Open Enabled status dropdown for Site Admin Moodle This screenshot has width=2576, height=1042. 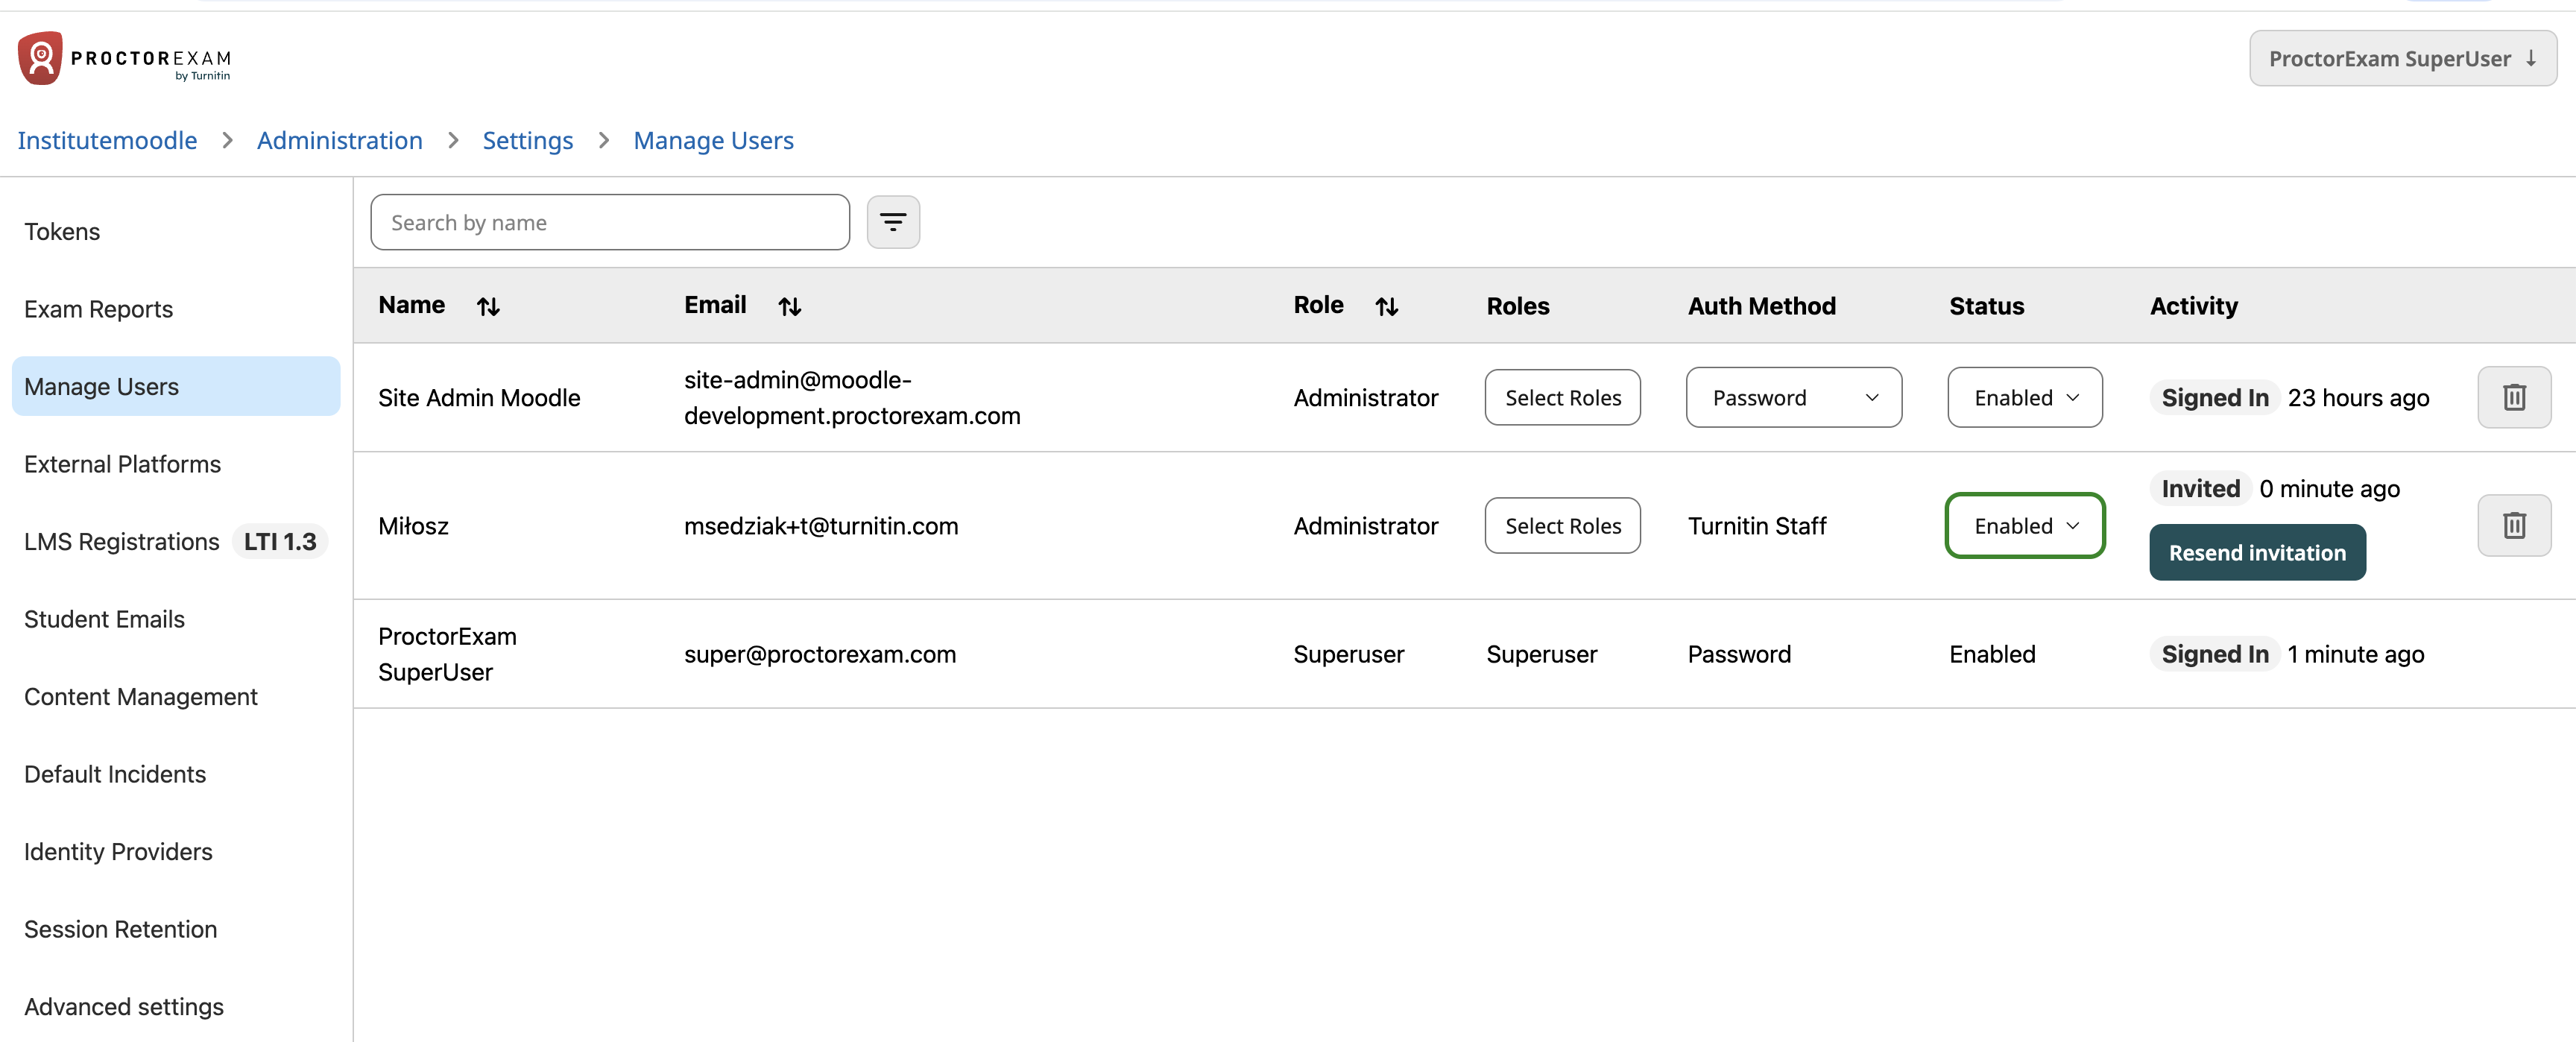coord(2025,398)
